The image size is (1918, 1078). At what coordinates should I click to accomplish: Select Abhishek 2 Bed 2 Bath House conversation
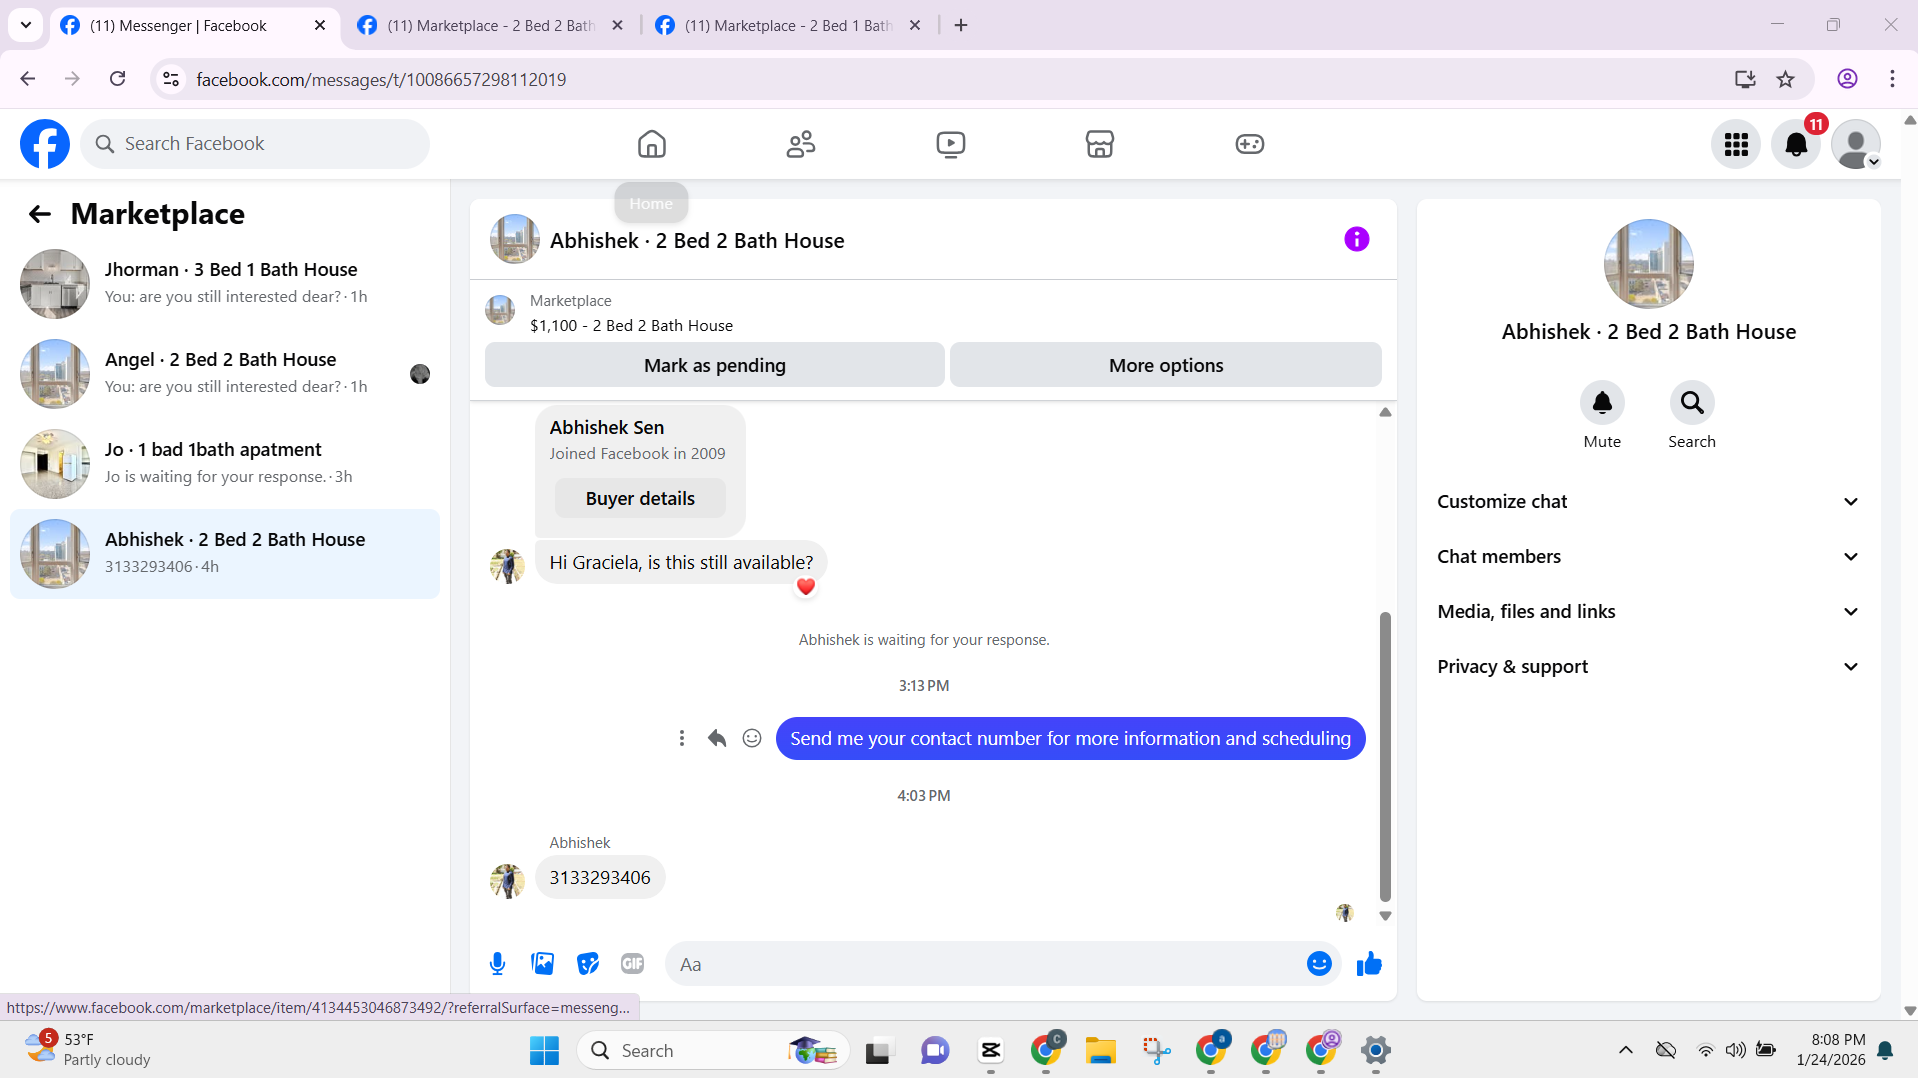[225, 554]
